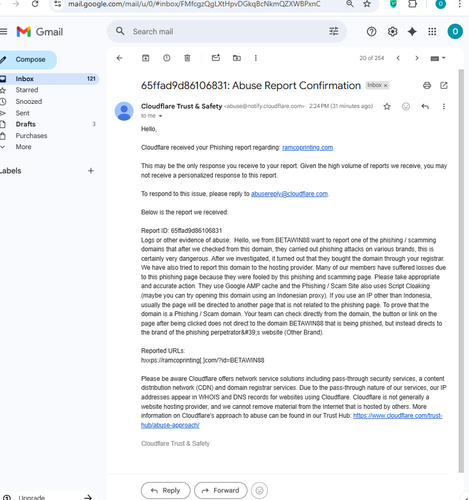Screen dimensions: 469x500
Task: Reload the page in browser
Action: coord(35,4)
